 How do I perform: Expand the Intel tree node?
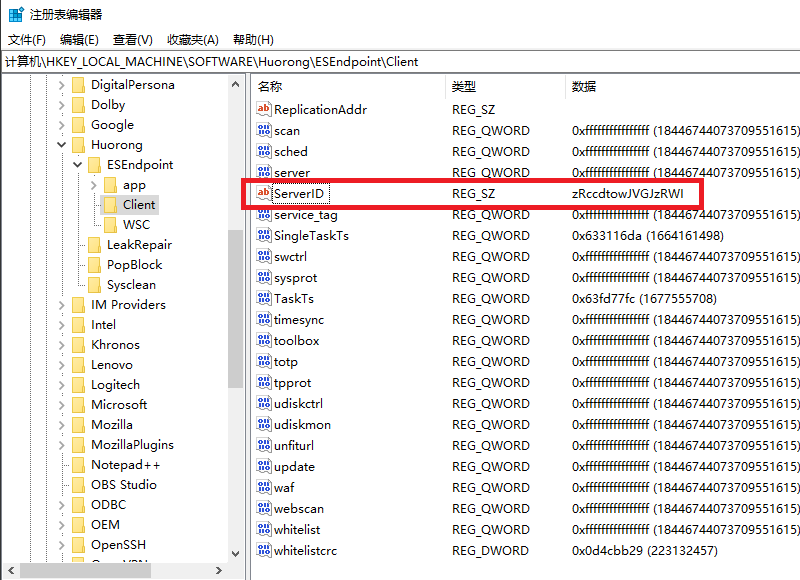click(61, 324)
